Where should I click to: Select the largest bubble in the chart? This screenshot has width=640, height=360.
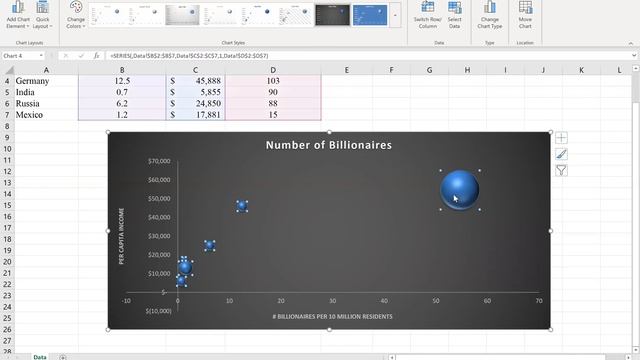click(x=460, y=190)
